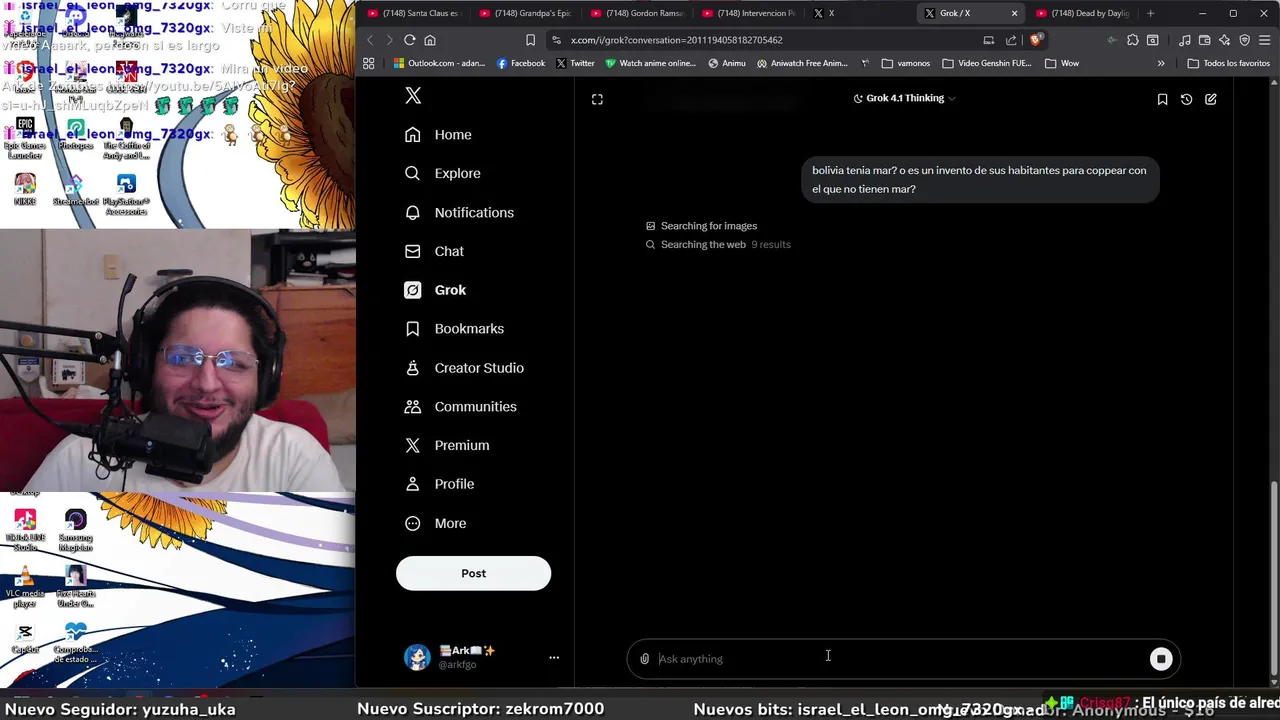This screenshot has width=1280, height=720.
Task: Open Outlook.com bookmark
Action: coord(439,63)
